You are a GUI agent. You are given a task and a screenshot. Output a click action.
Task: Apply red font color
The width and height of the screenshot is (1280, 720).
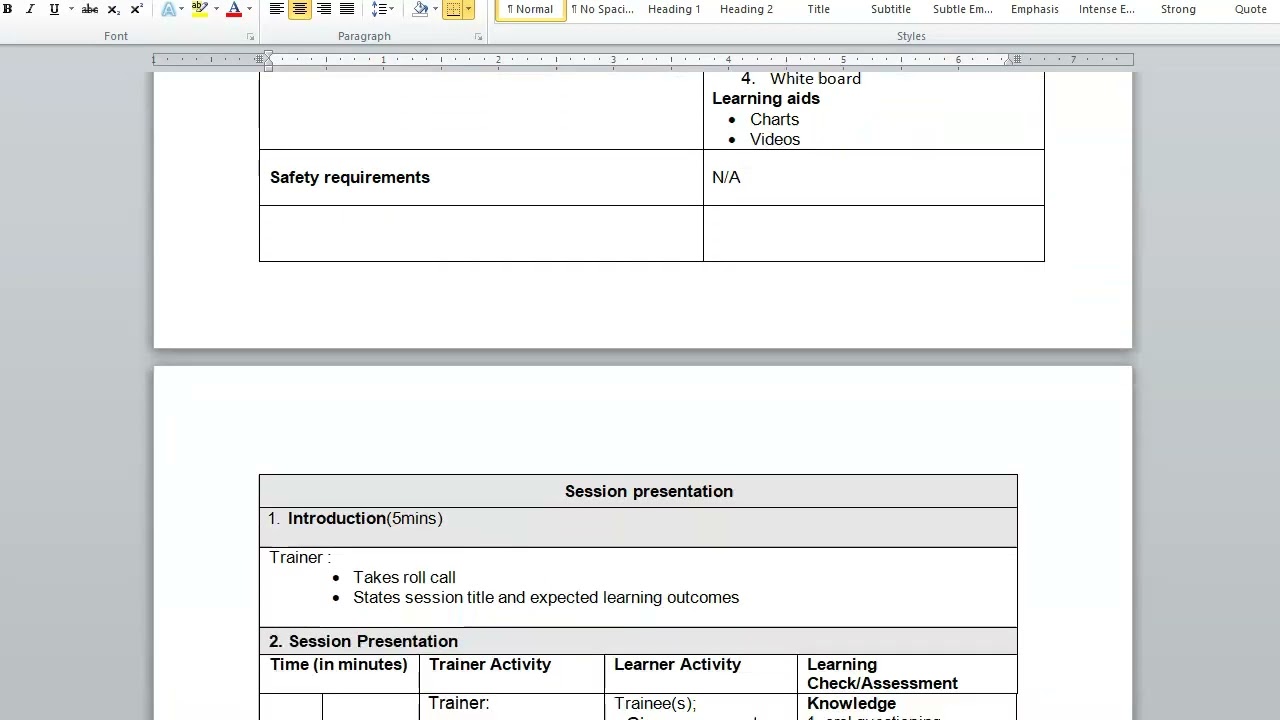(x=234, y=9)
